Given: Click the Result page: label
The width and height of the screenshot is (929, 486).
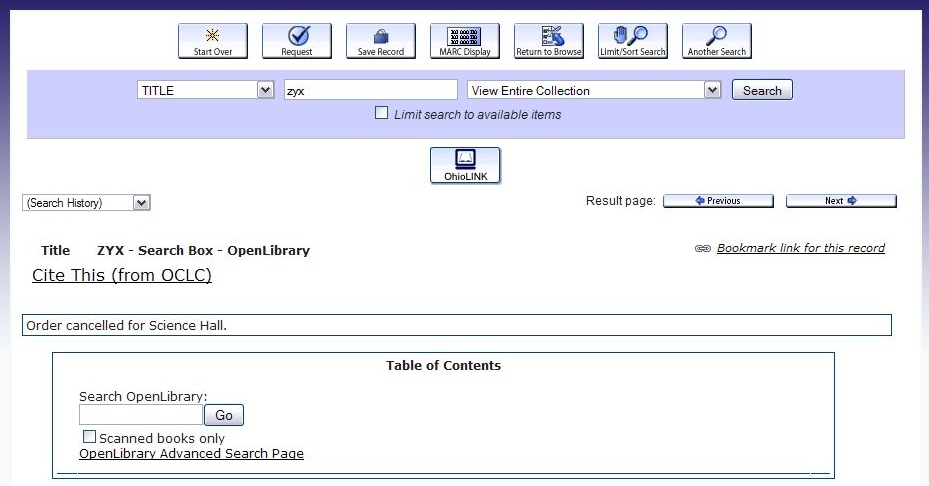Looking at the screenshot, I should click(620, 201).
